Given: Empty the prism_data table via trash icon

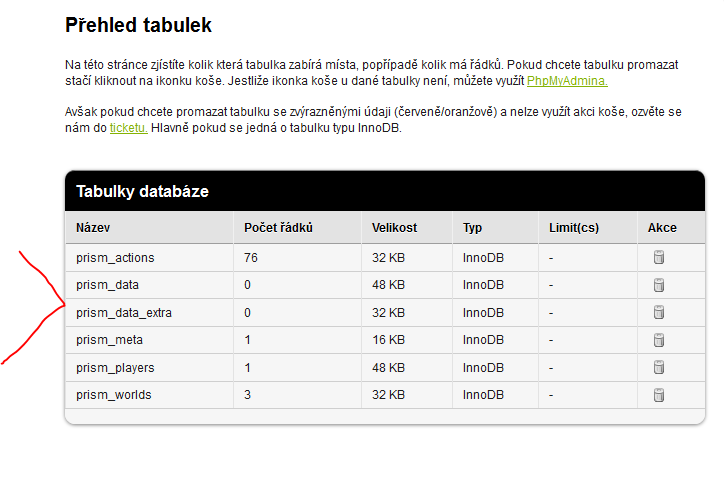Looking at the screenshot, I should (x=658, y=285).
